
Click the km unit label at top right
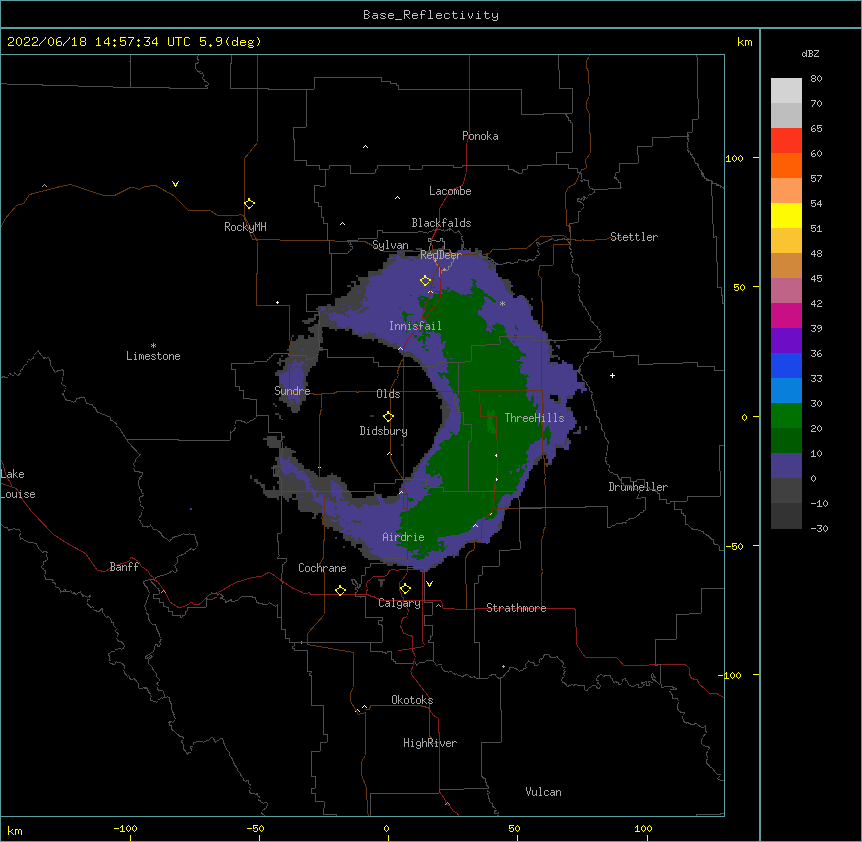coord(744,42)
